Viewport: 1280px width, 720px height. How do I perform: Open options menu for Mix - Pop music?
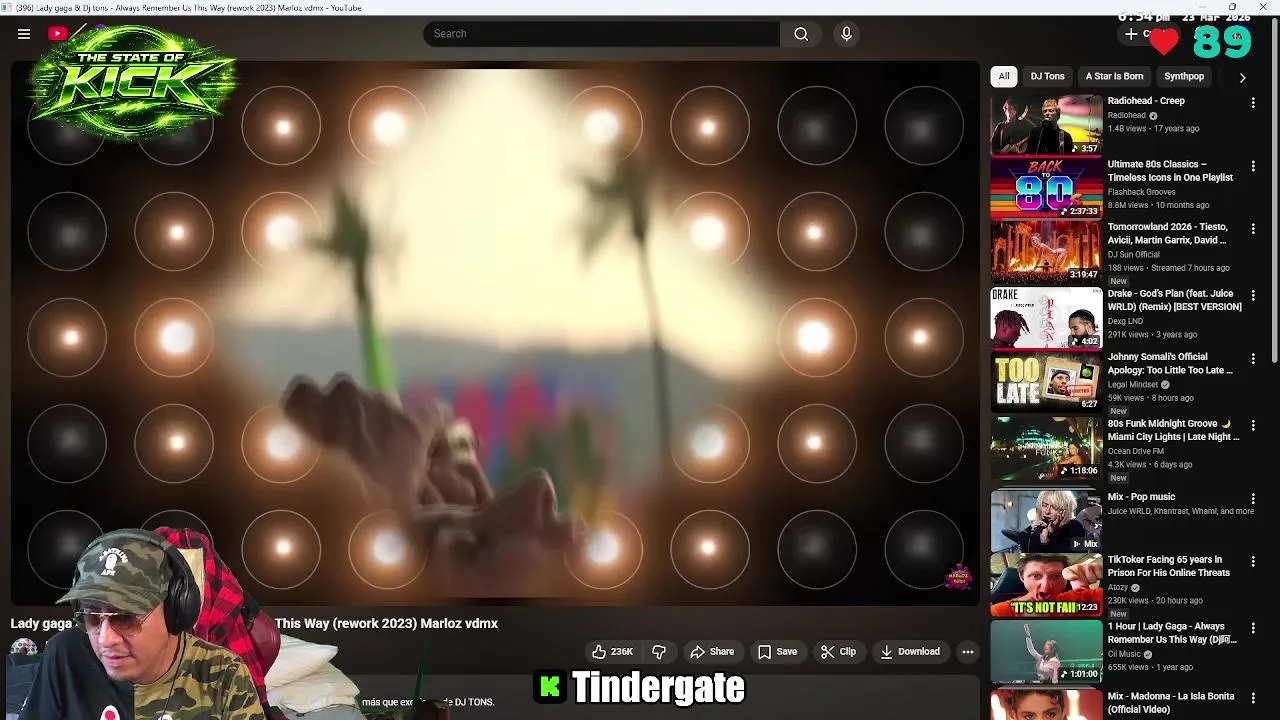(1253, 498)
